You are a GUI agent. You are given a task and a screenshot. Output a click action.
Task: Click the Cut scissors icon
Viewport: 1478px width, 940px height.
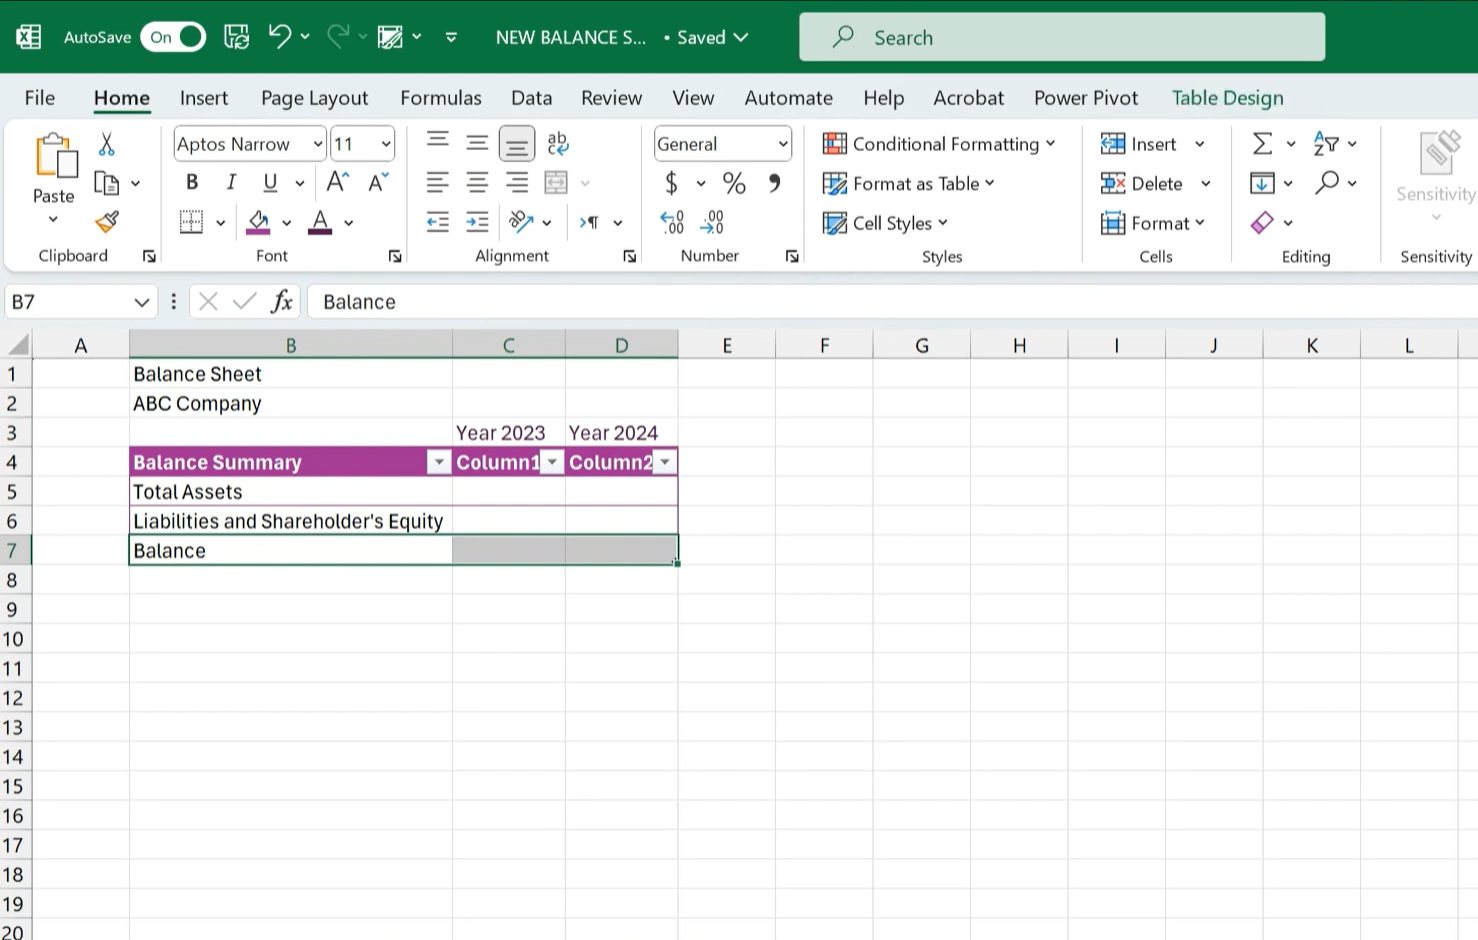tap(107, 144)
